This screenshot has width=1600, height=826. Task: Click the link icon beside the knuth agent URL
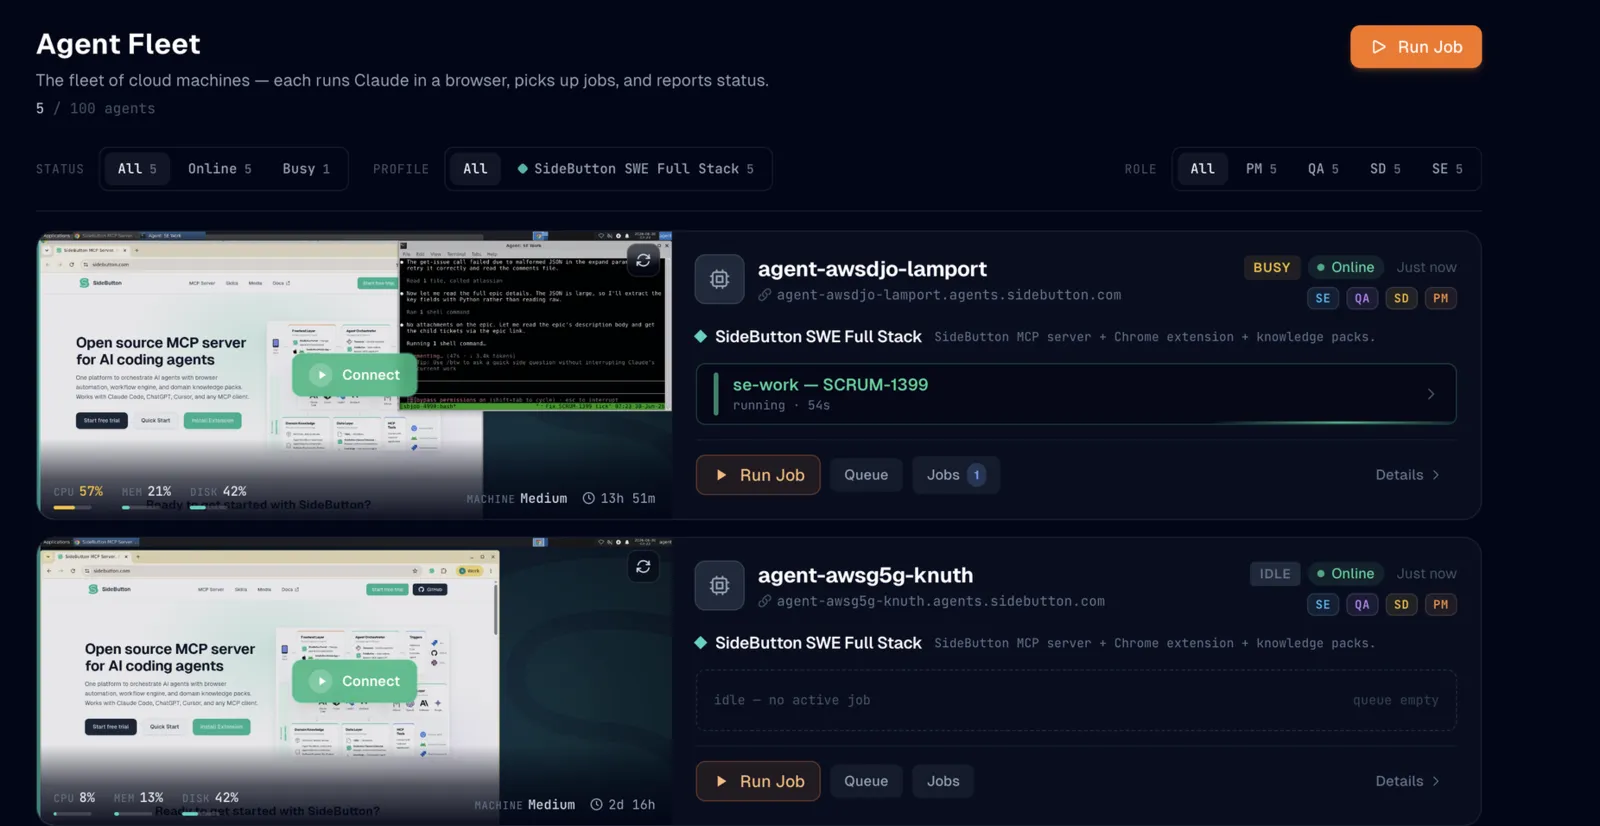click(765, 601)
